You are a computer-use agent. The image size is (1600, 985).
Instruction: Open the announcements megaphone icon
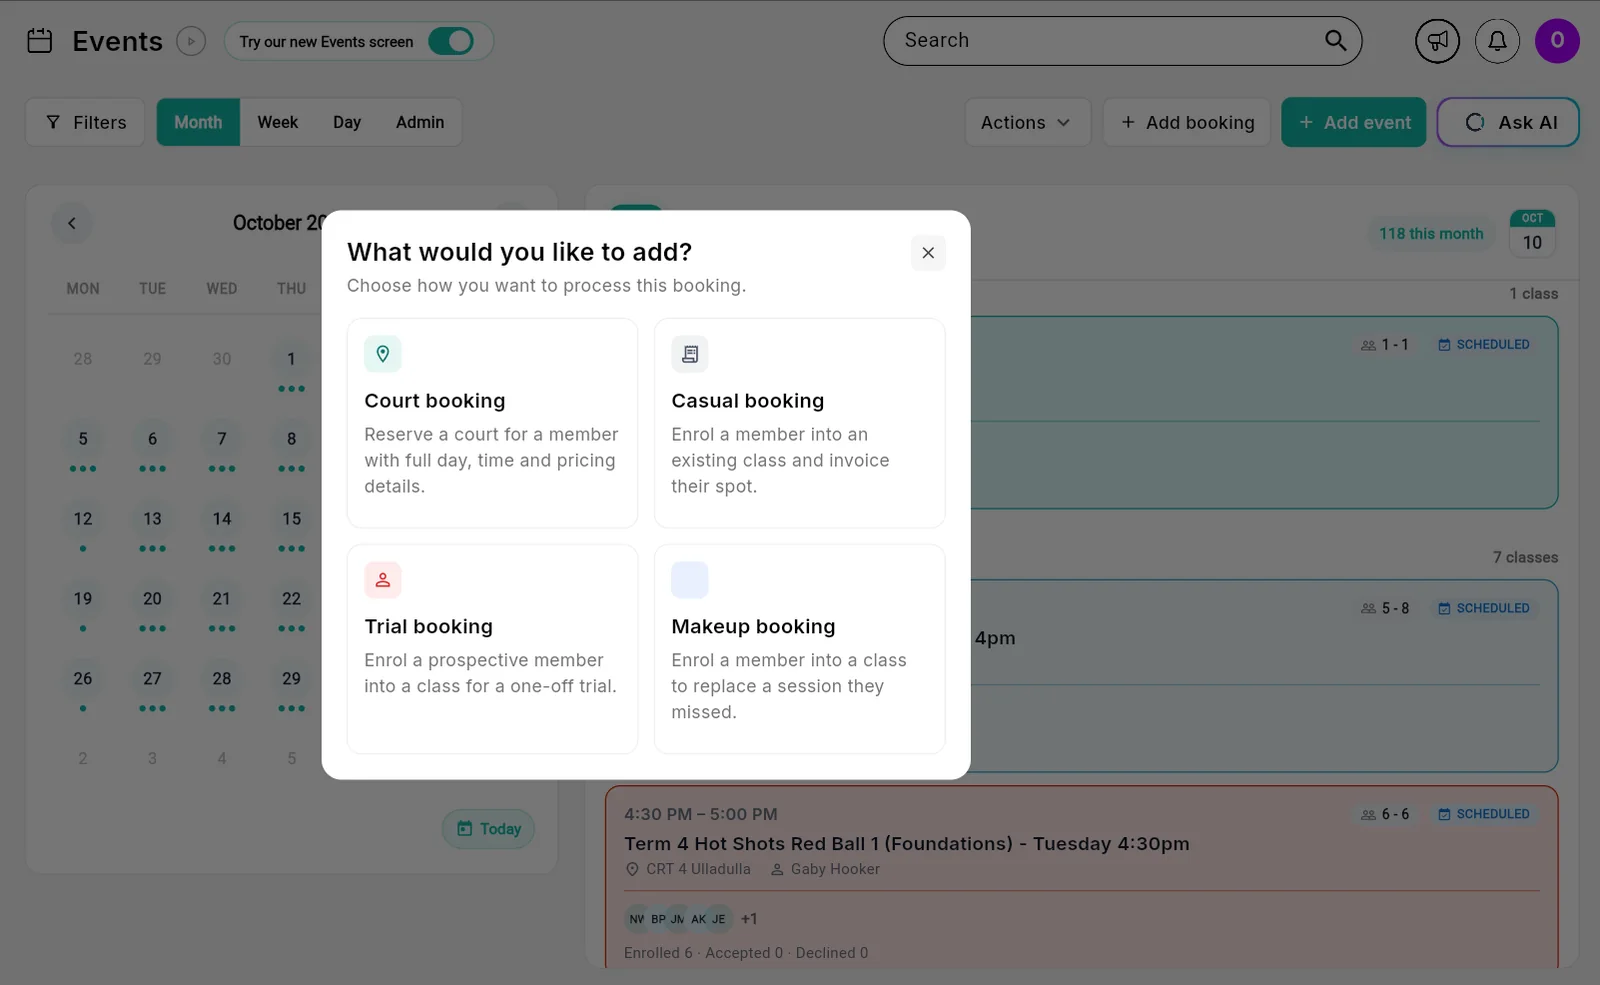(x=1437, y=41)
